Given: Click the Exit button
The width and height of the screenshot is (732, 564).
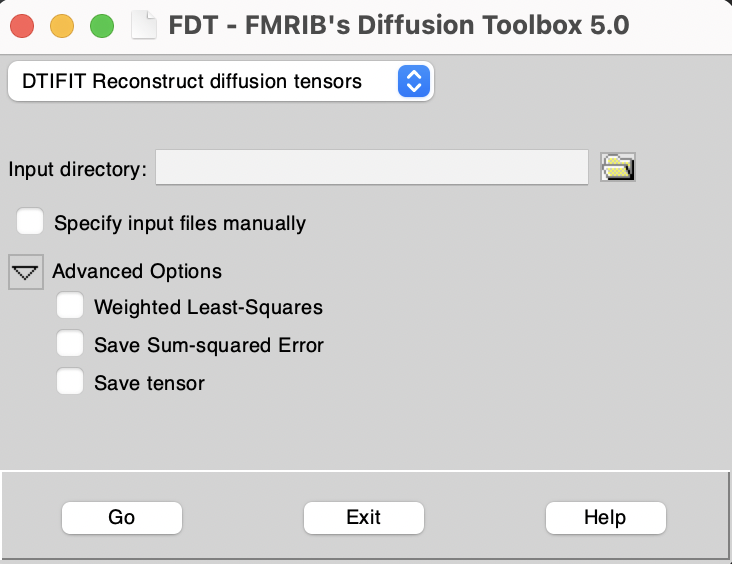Looking at the screenshot, I should click(364, 517).
